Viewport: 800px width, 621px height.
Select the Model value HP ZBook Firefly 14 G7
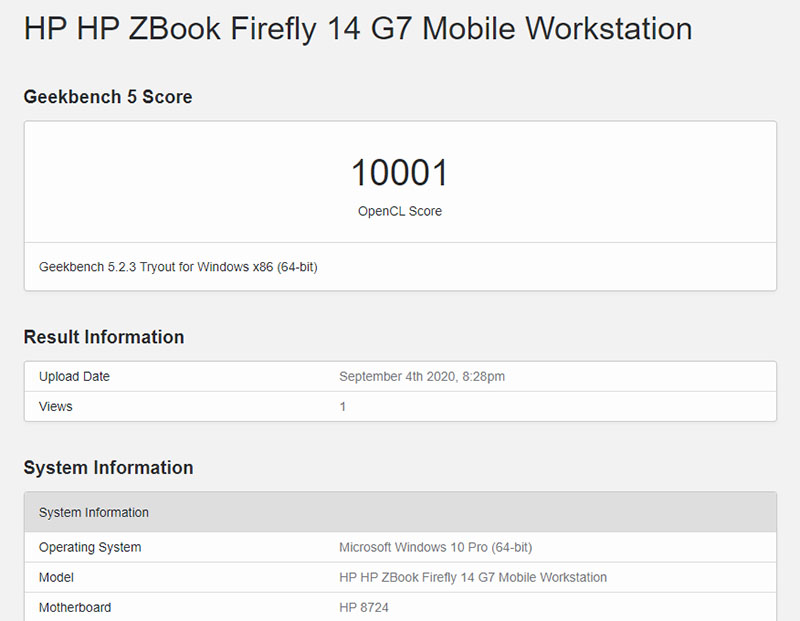(473, 578)
